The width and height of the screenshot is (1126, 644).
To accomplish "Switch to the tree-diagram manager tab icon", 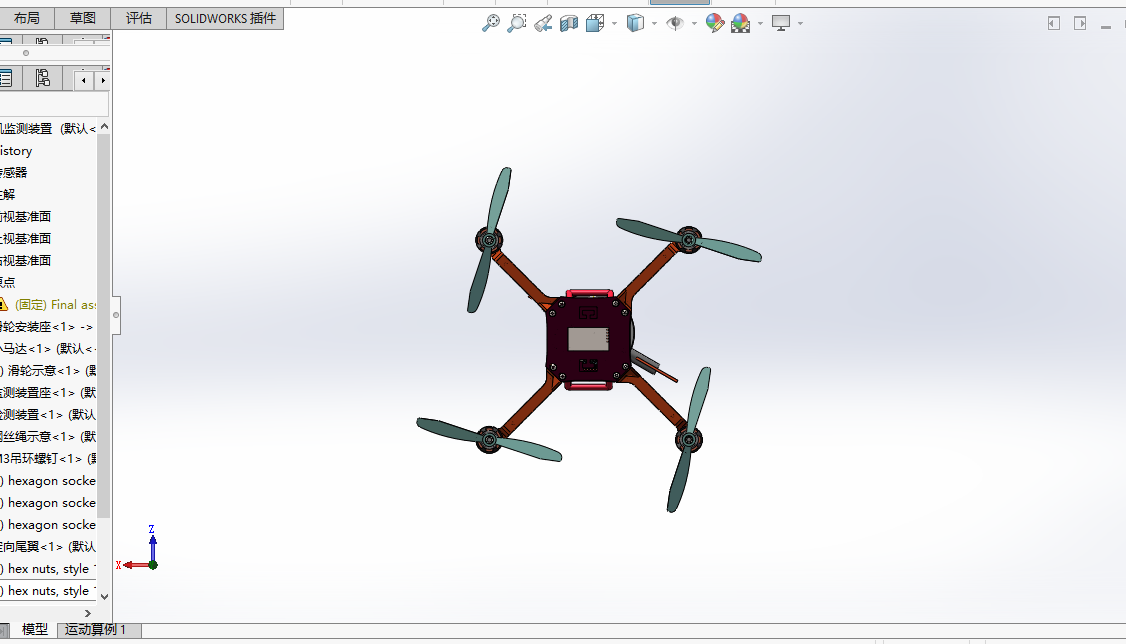I will tap(42, 78).
